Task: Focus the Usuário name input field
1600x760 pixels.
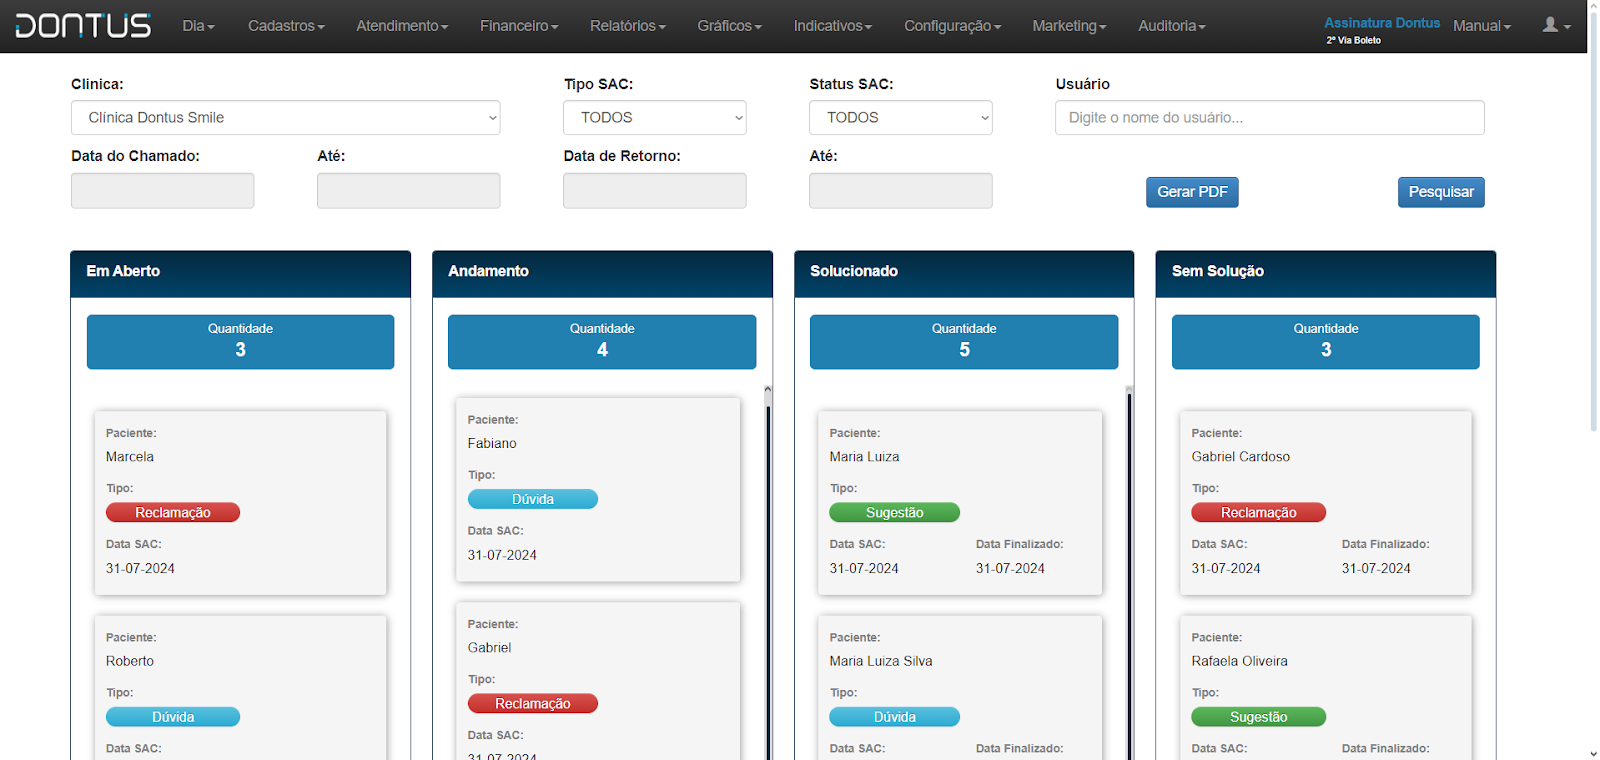Action: pos(1269,117)
